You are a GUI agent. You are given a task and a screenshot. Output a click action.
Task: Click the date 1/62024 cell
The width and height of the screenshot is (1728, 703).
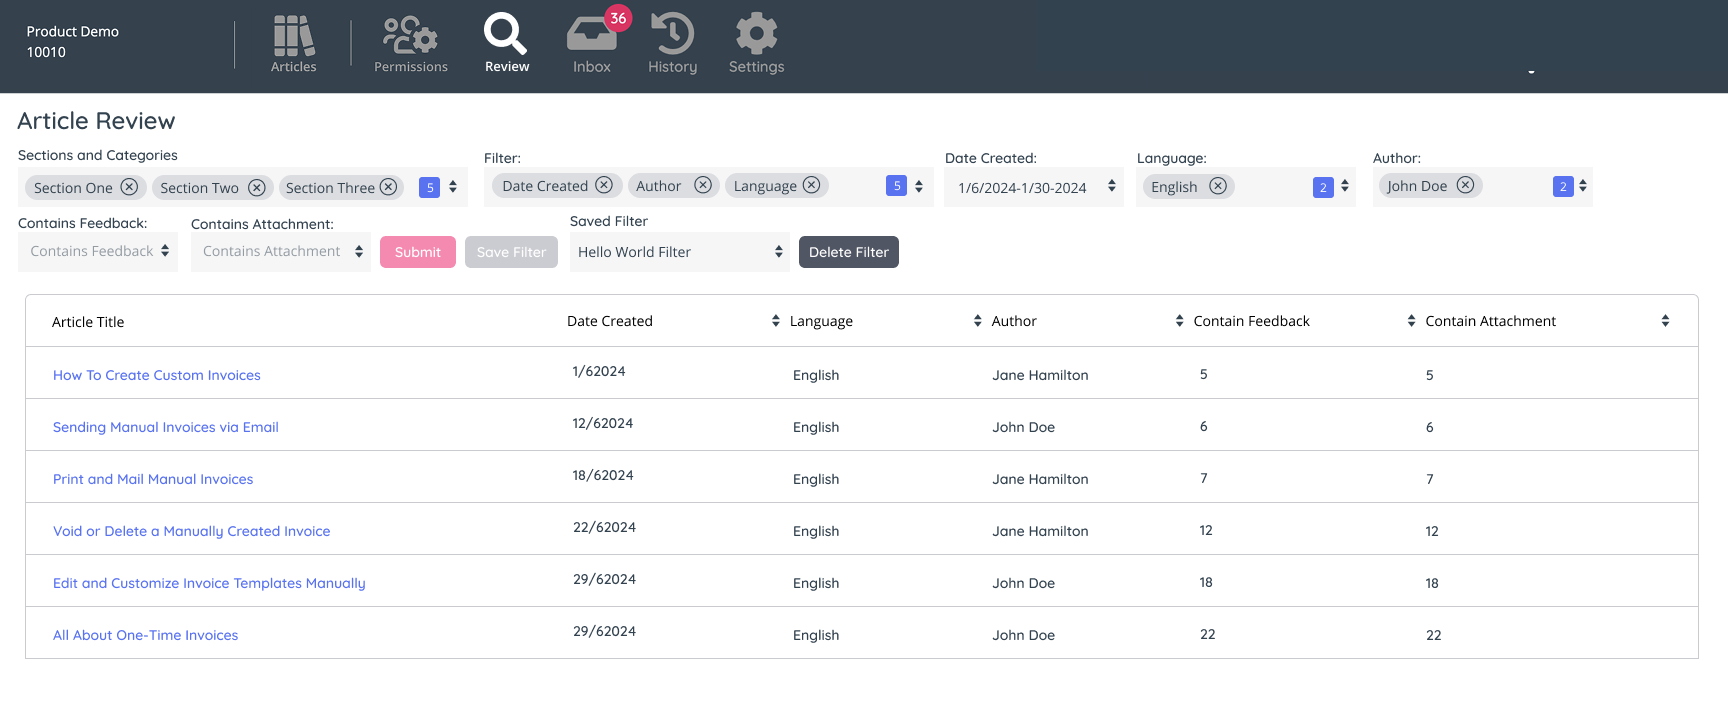(599, 371)
